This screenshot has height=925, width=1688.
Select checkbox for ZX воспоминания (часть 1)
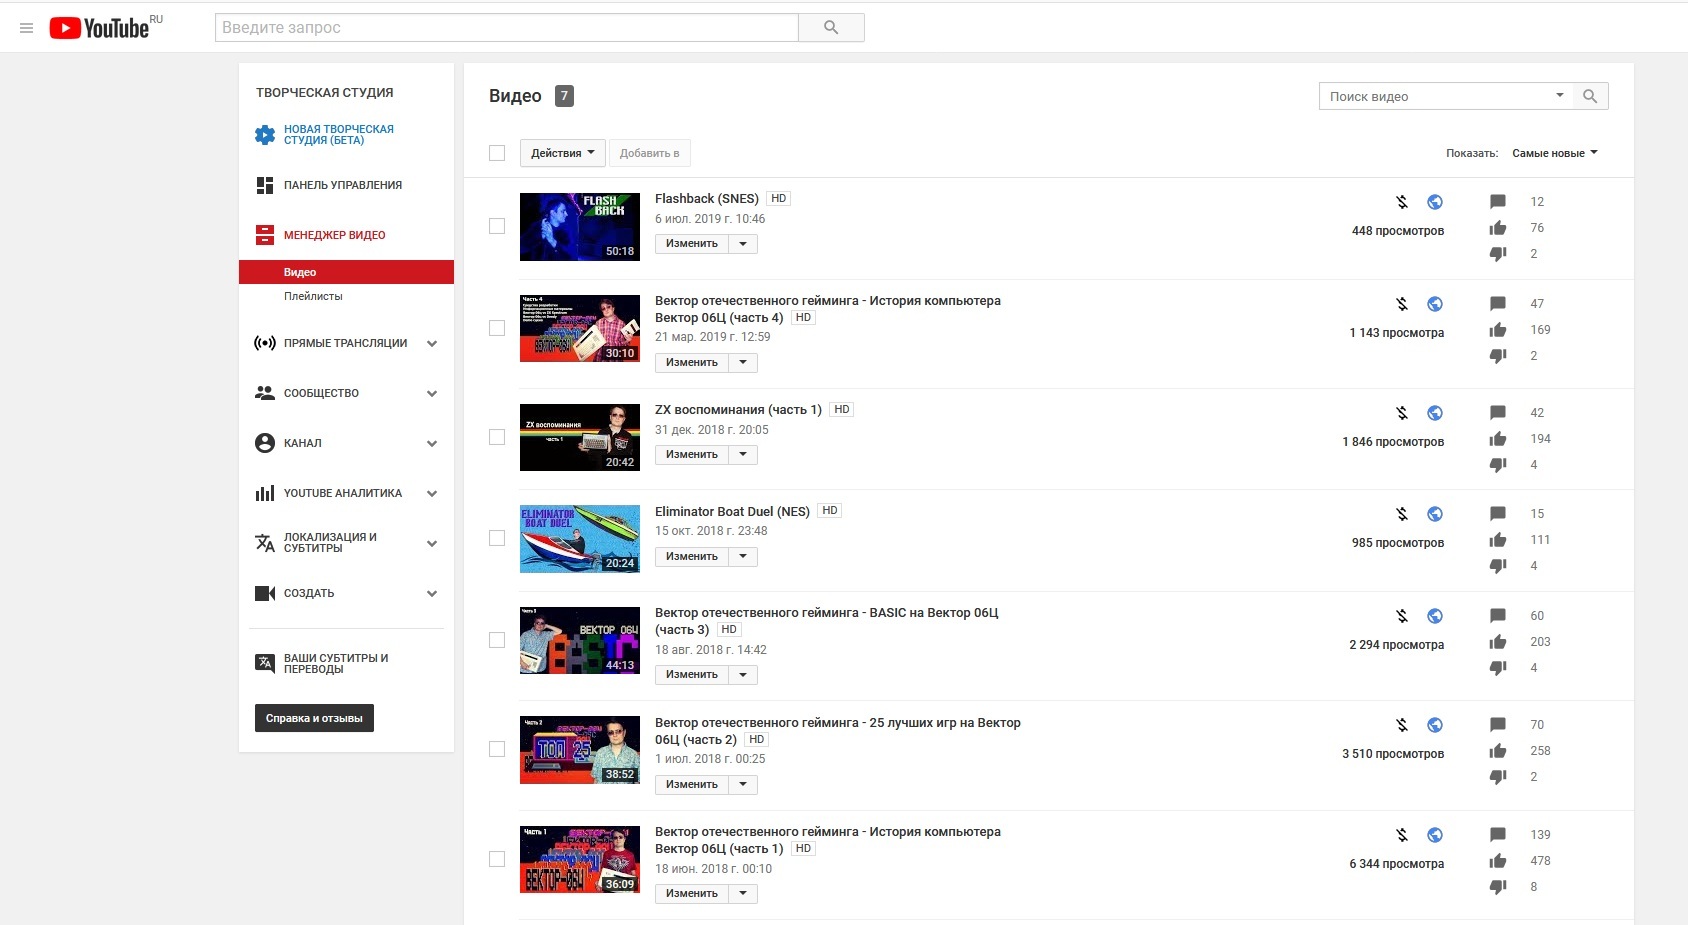click(497, 437)
